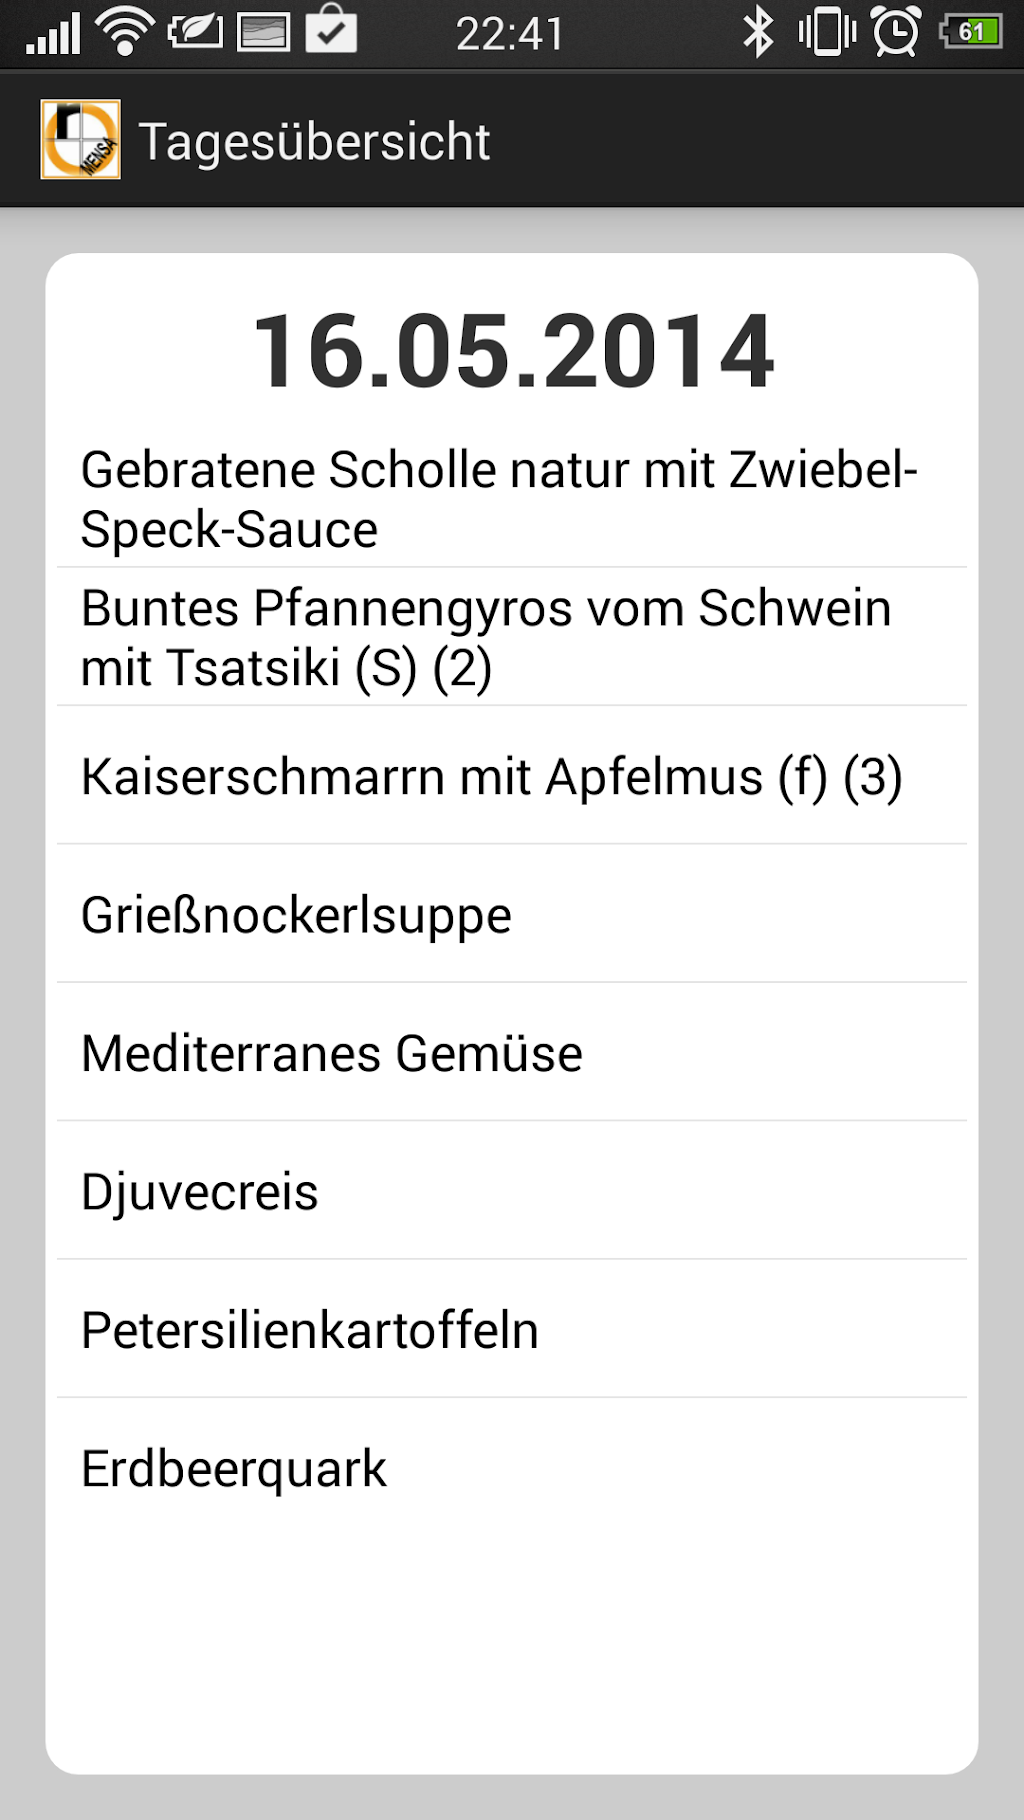
Task: Tap the 16.05.2014 date heading
Action: pyautogui.click(x=513, y=351)
